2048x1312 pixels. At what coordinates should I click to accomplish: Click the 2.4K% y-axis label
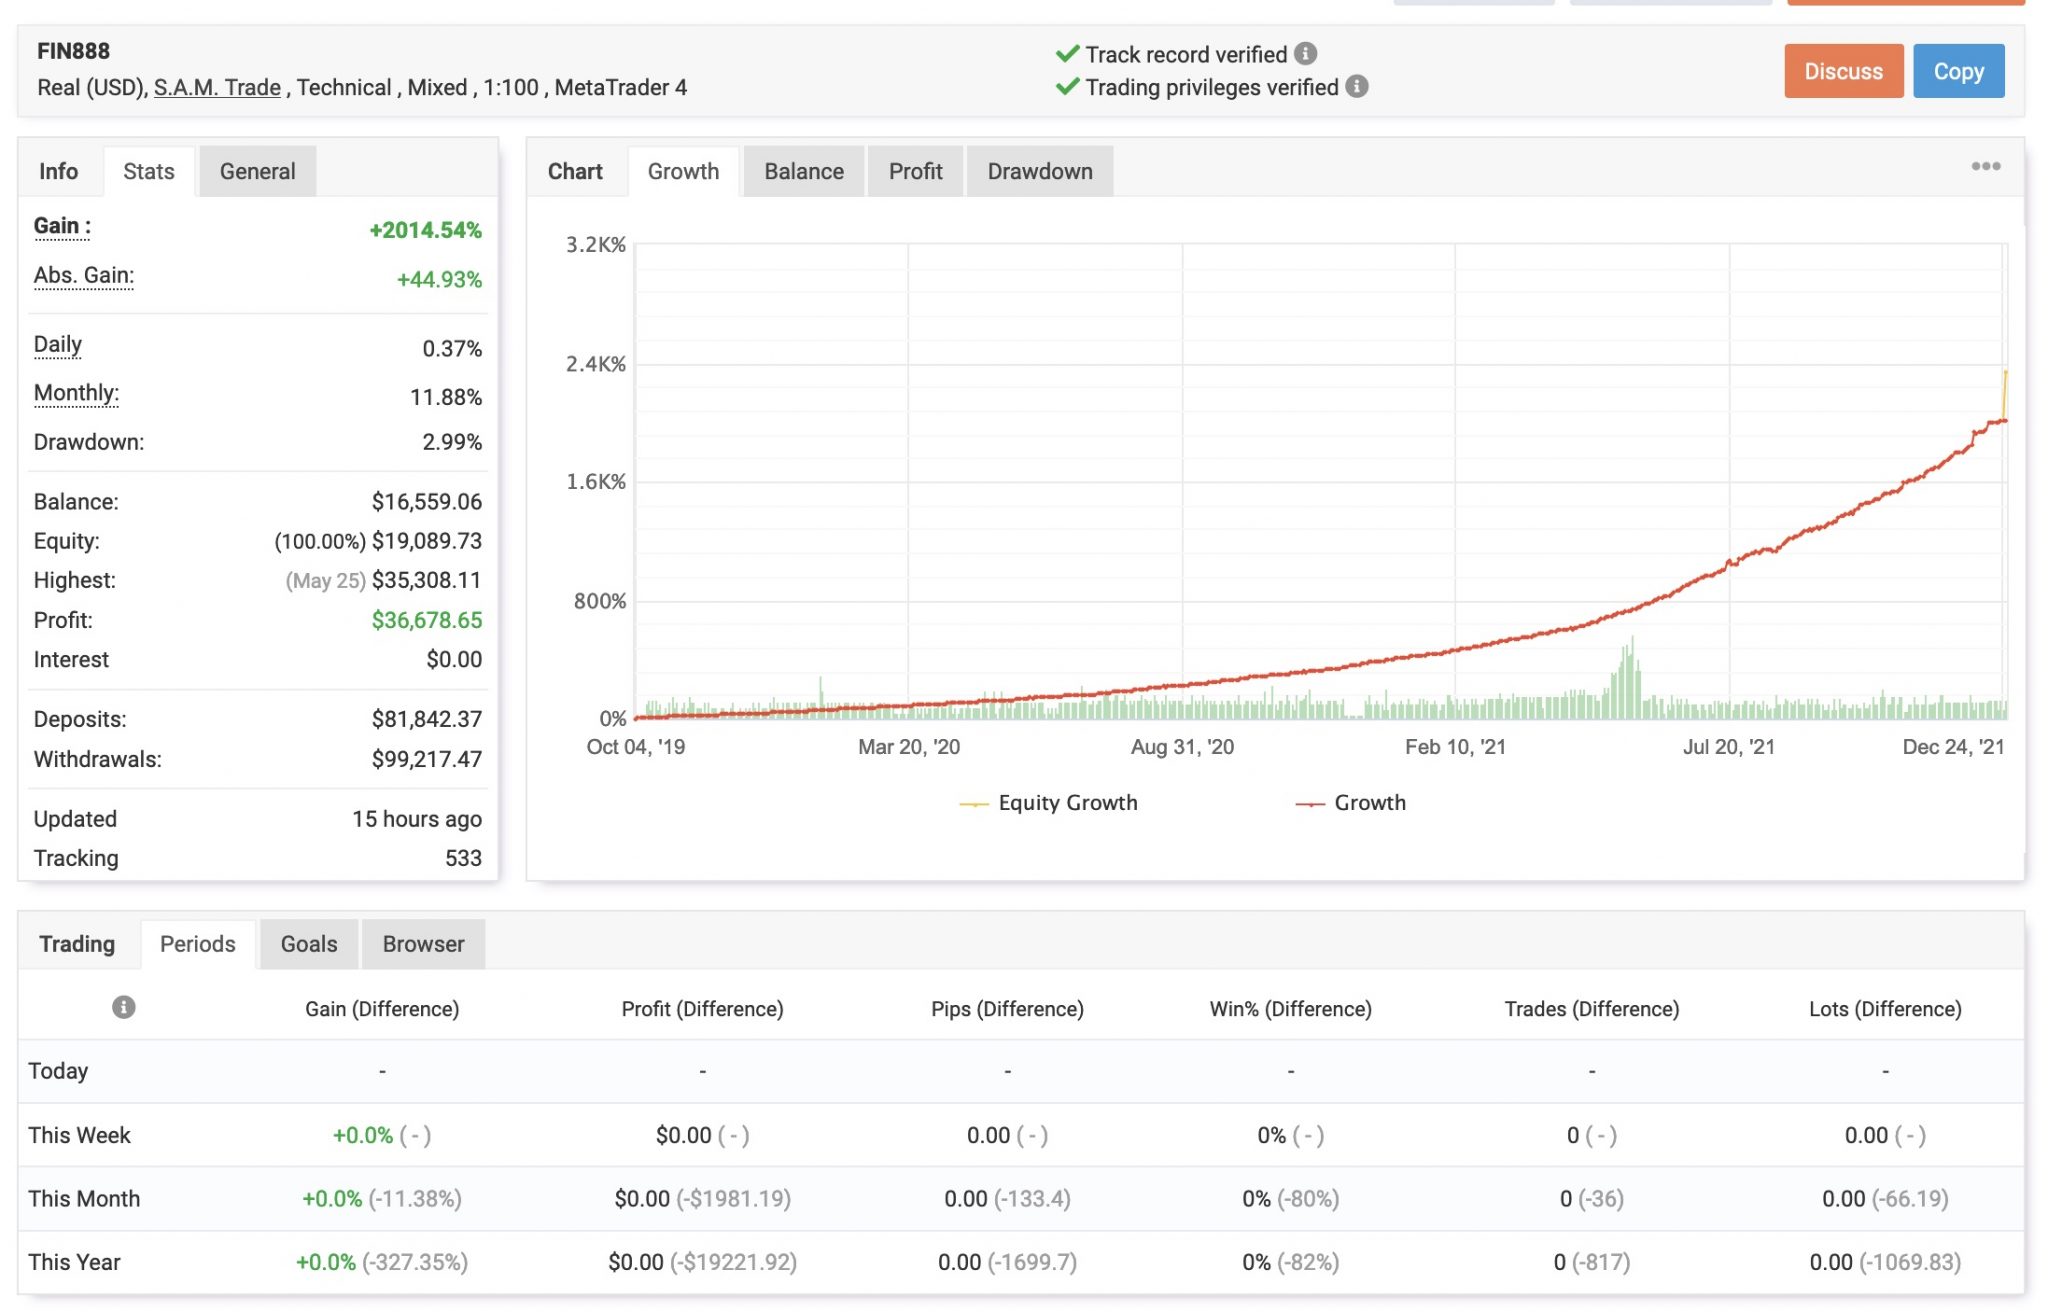coord(595,364)
